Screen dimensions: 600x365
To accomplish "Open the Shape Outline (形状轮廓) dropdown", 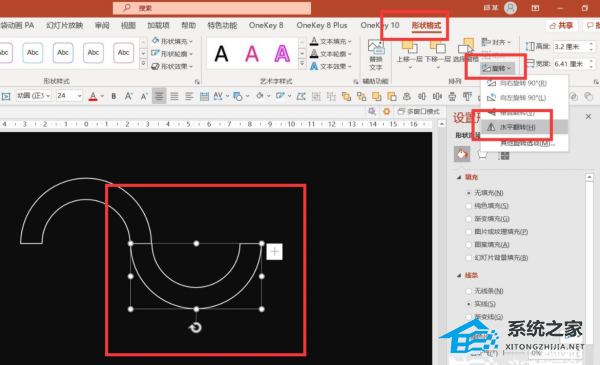I will coord(172,54).
